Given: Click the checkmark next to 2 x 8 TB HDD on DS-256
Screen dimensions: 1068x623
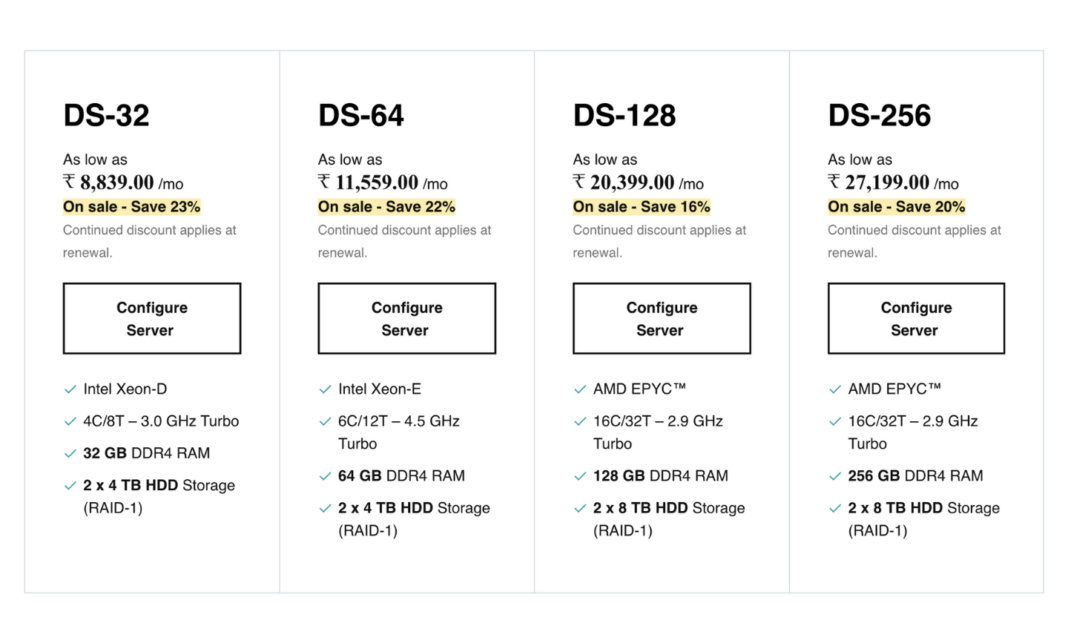Looking at the screenshot, I should tap(834, 508).
